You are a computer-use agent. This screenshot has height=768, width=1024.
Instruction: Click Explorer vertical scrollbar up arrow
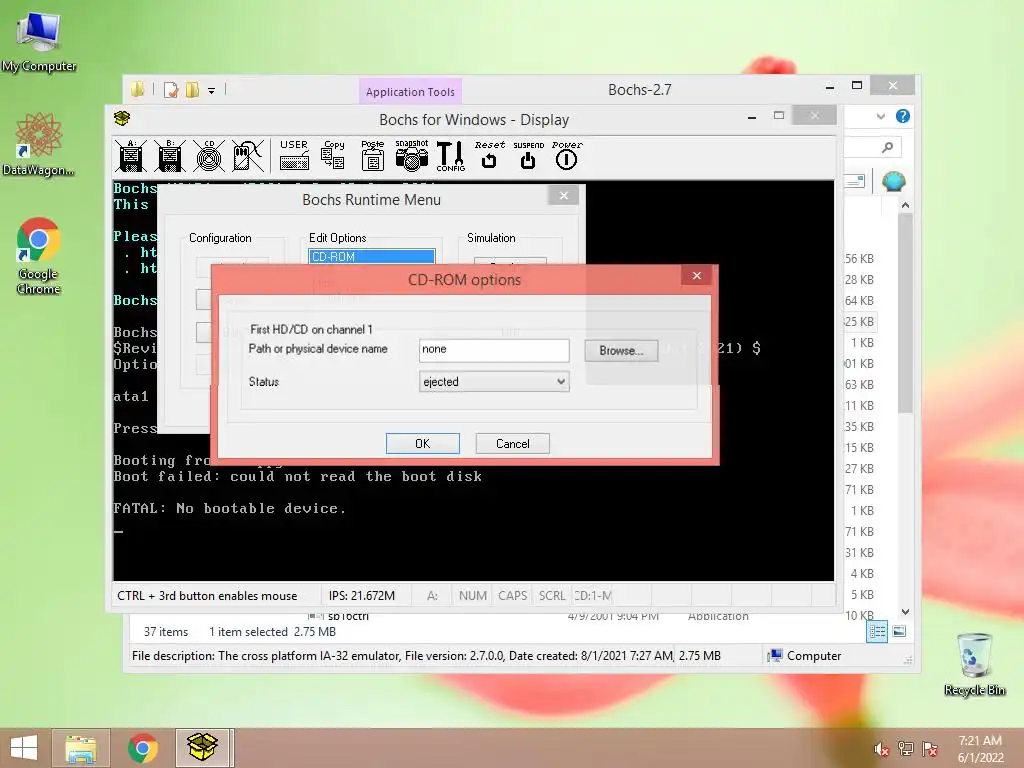click(905, 205)
